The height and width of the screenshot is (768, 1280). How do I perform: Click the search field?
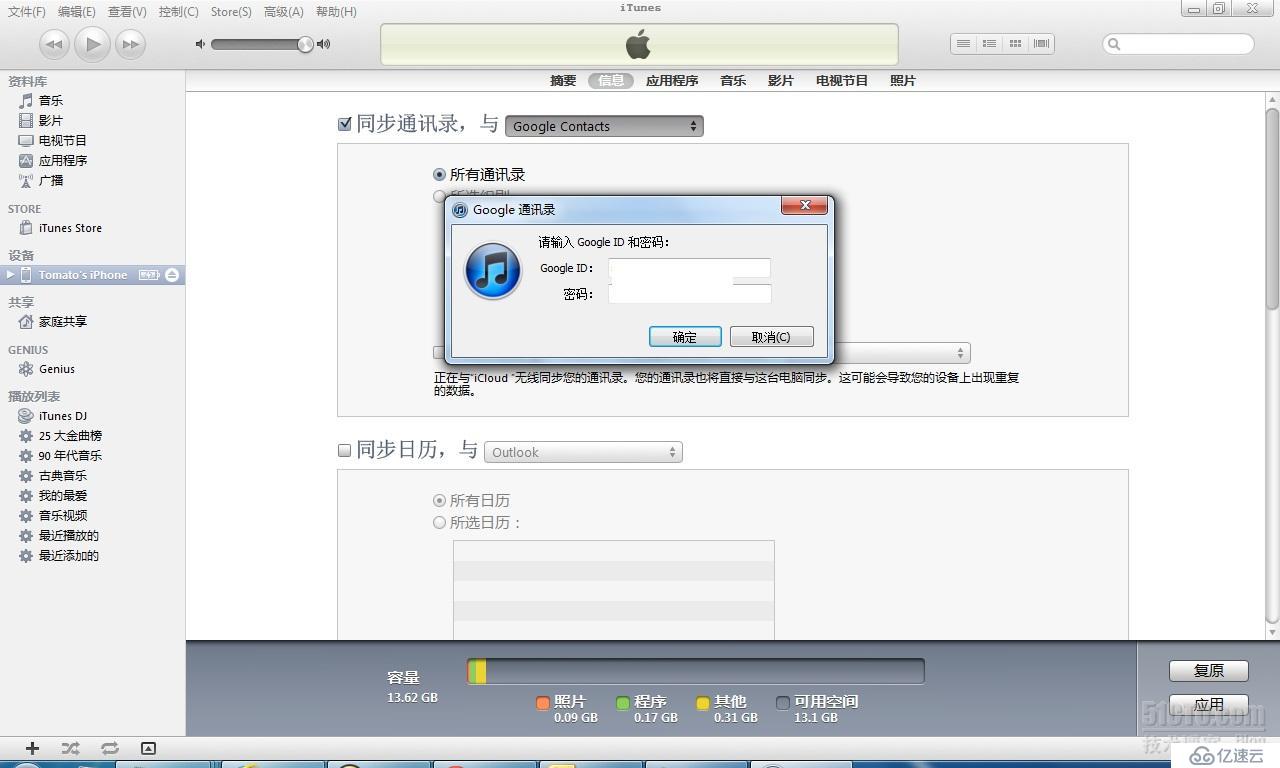pyautogui.click(x=1178, y=44)
